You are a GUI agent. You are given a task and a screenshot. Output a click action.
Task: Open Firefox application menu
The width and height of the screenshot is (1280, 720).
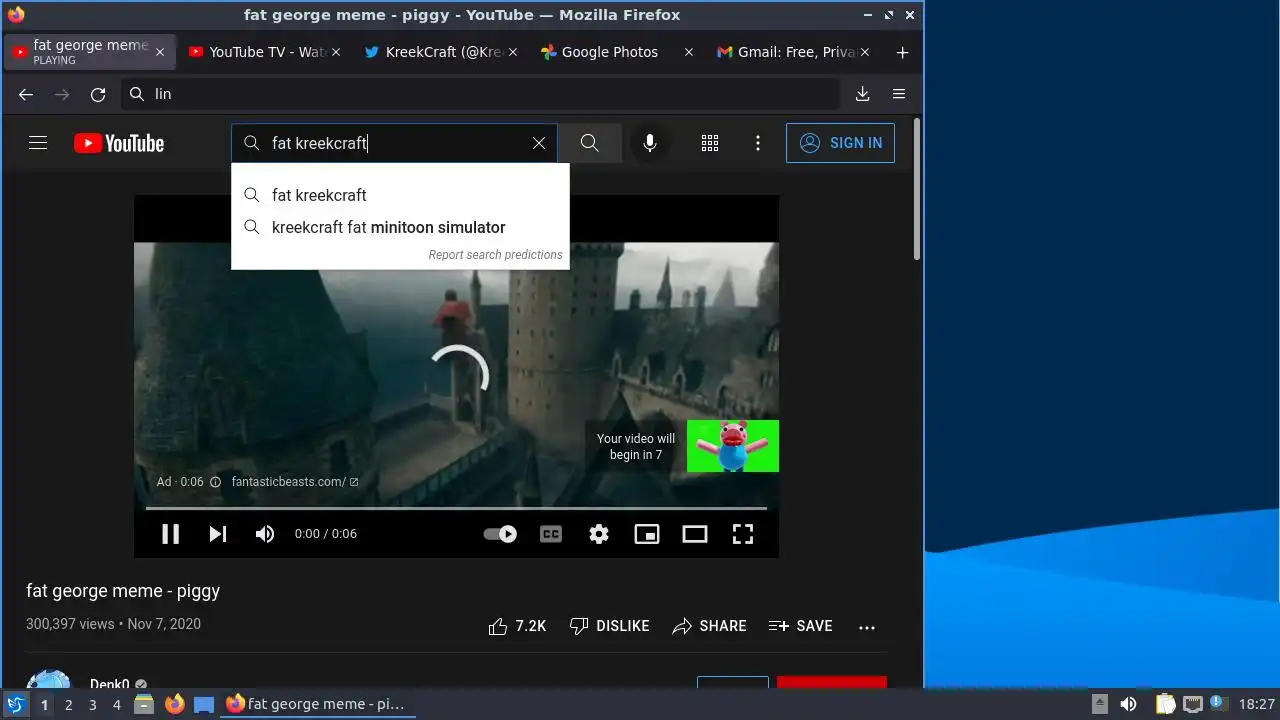tap(899, 94)
